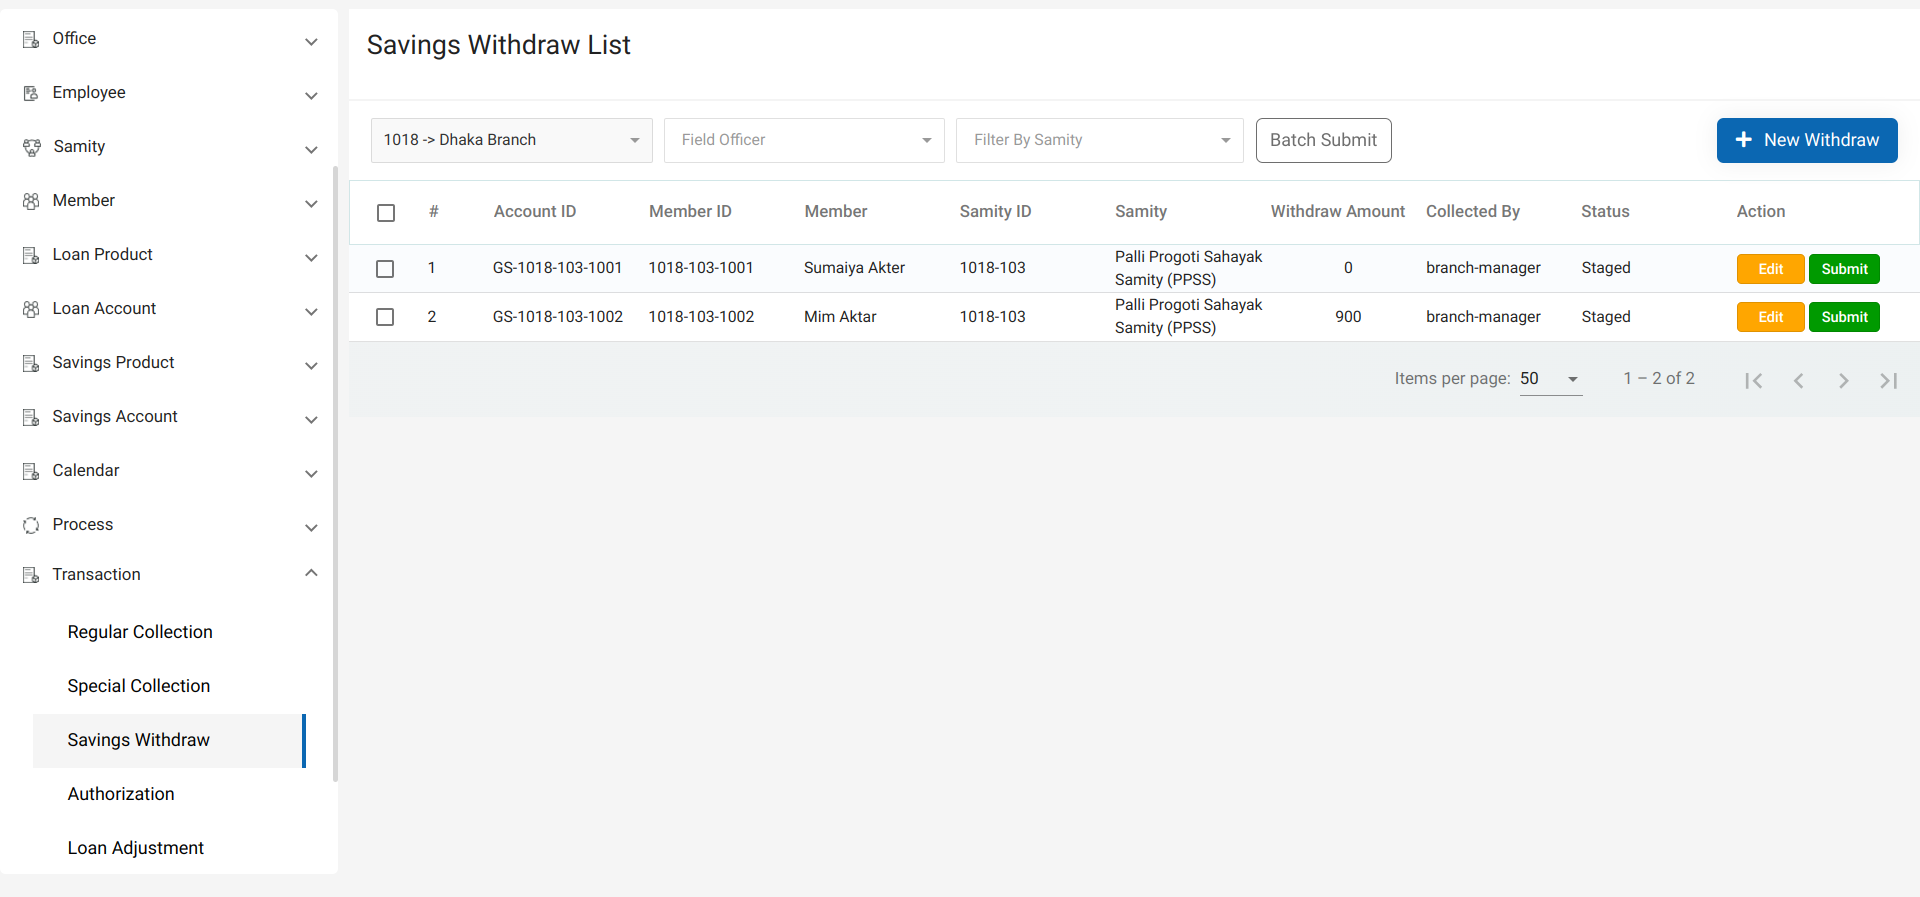The height and width of the screenshot is (897, 1920).
Task: Expand the Loan Account menu chevron
Action: (x=311, y=312)
